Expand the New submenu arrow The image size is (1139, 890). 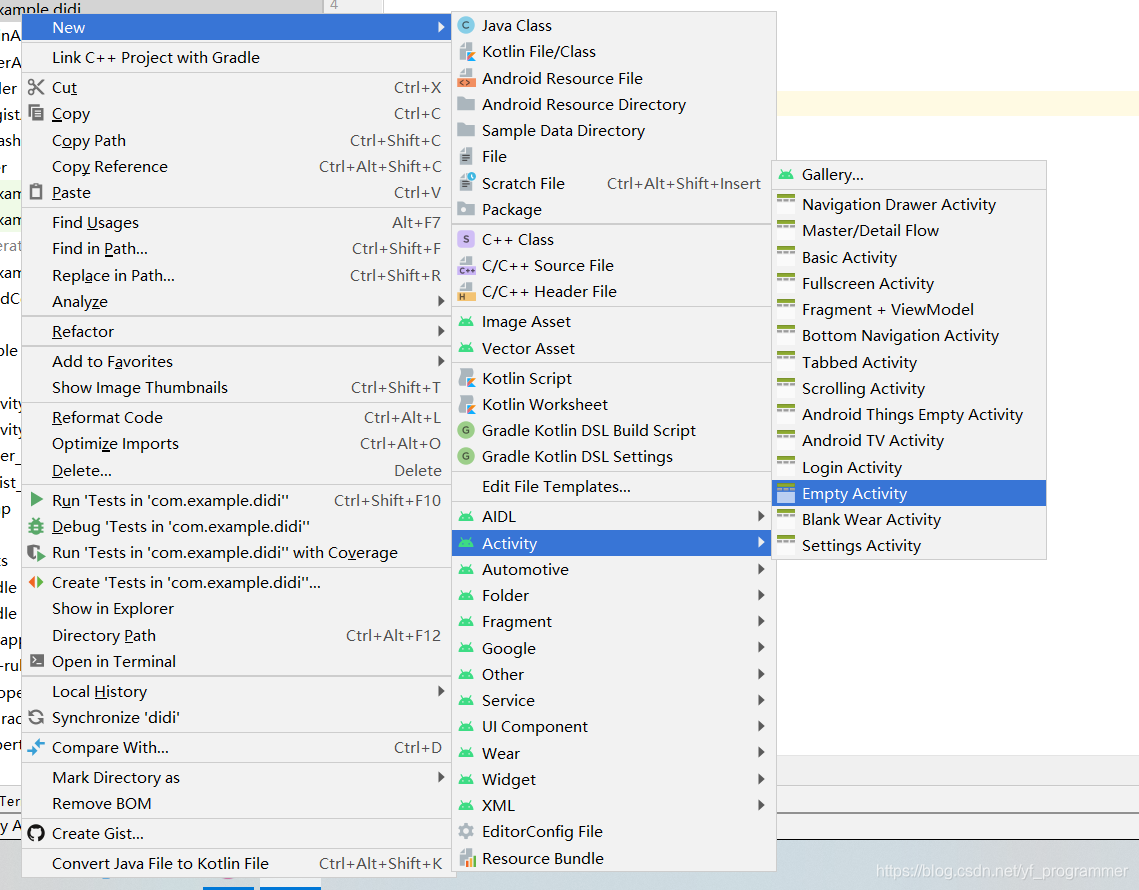tap(440, 27)
